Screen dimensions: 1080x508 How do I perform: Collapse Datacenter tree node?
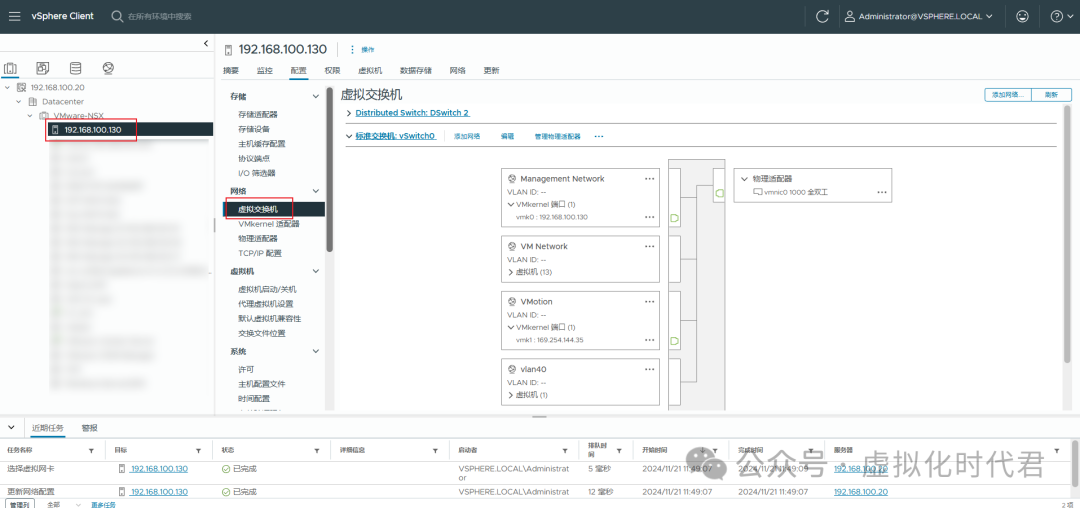click(19, 101)
